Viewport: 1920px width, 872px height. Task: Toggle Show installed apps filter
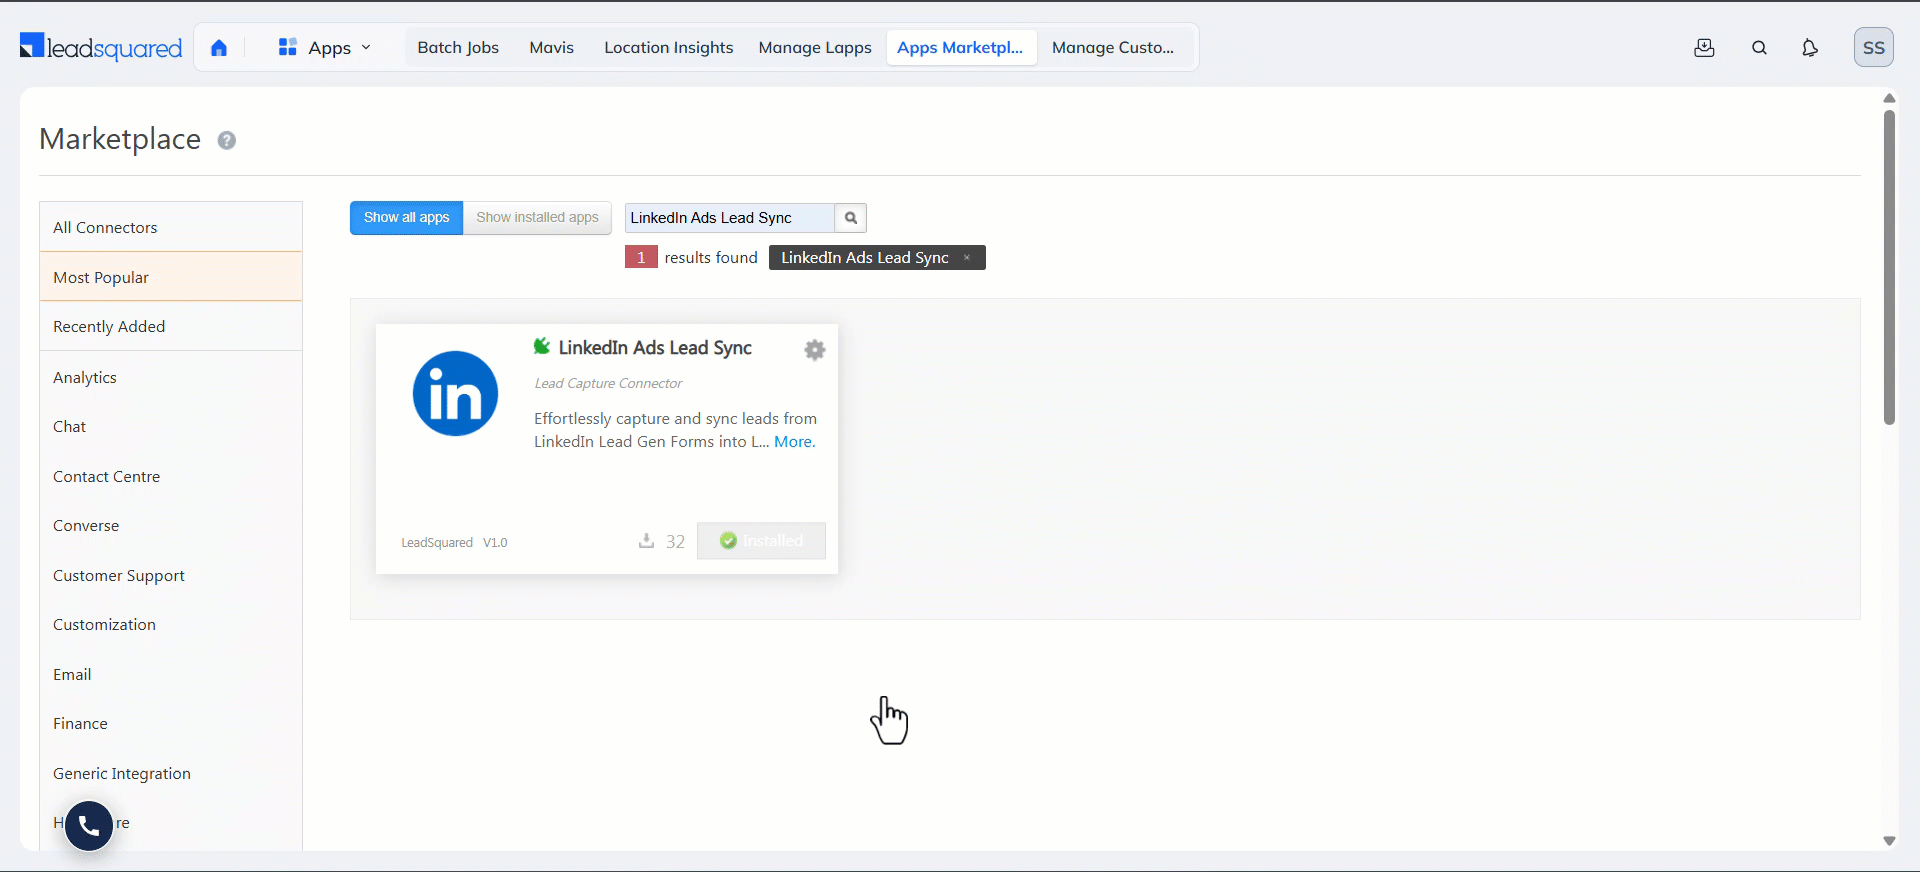point(537,218)
